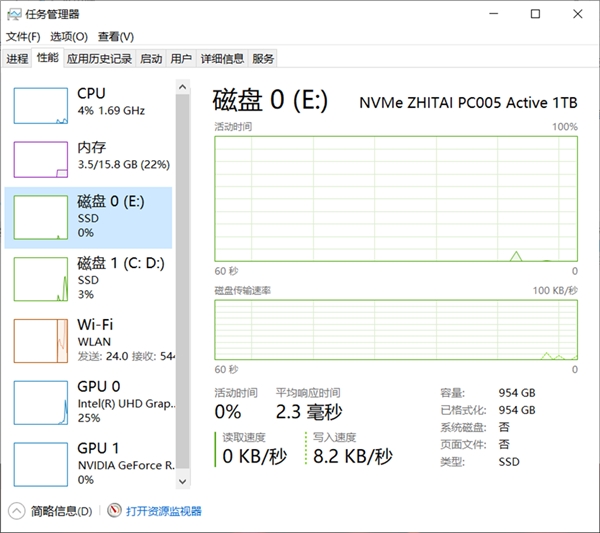Click the 100 KB/秒 scale label
The height and width of the screenshot is (533, 600).
point(555,290)
